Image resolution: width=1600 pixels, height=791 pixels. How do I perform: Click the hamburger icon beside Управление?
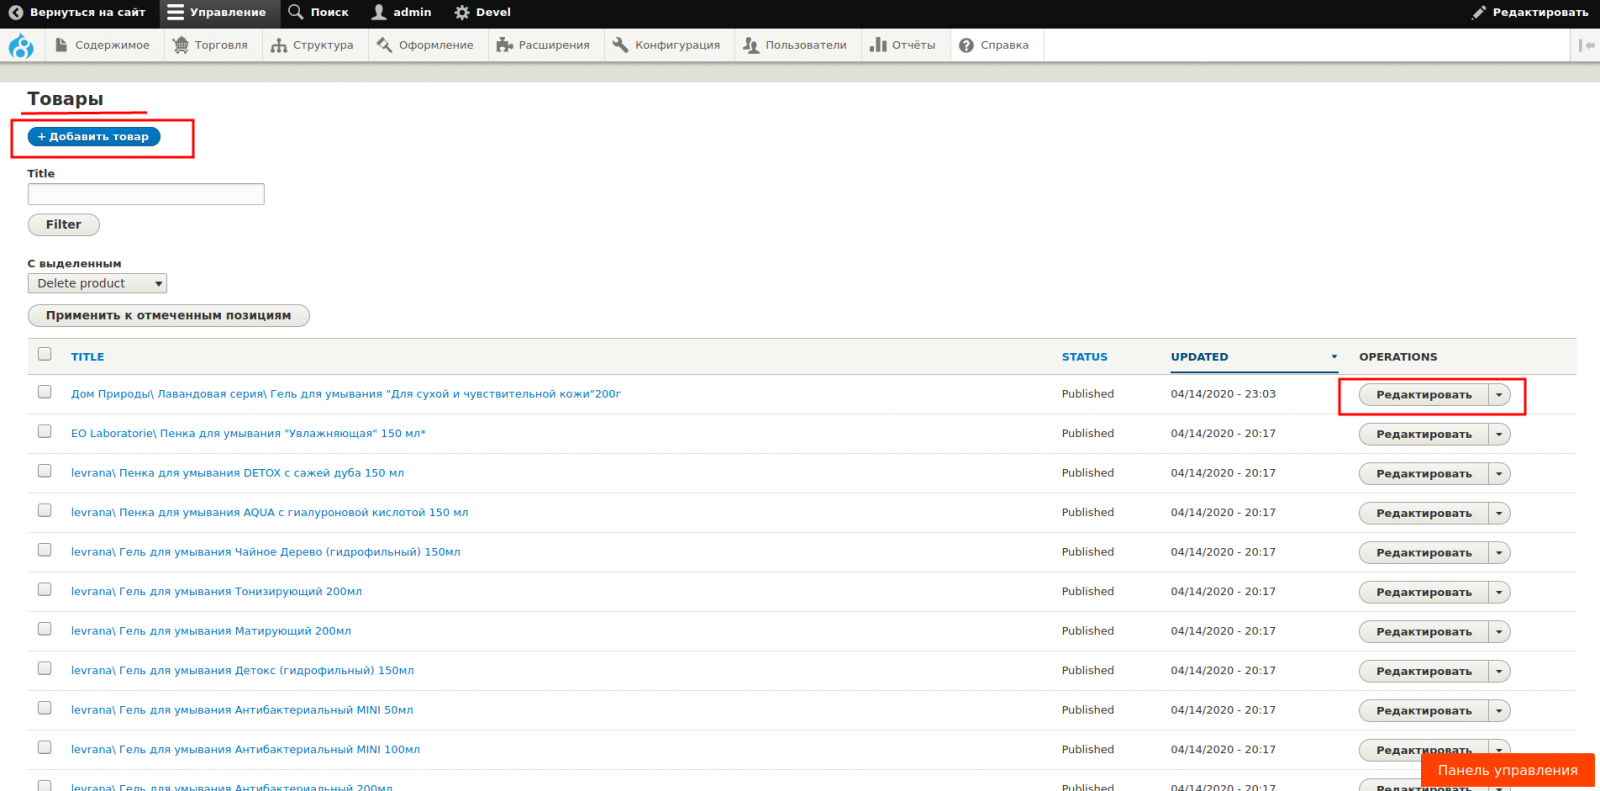pyautogui.click(x=175, y=13)
